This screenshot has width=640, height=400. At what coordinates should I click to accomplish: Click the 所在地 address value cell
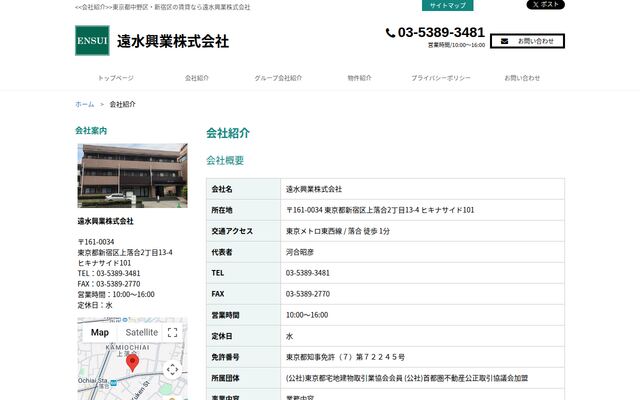pos(422,210)
